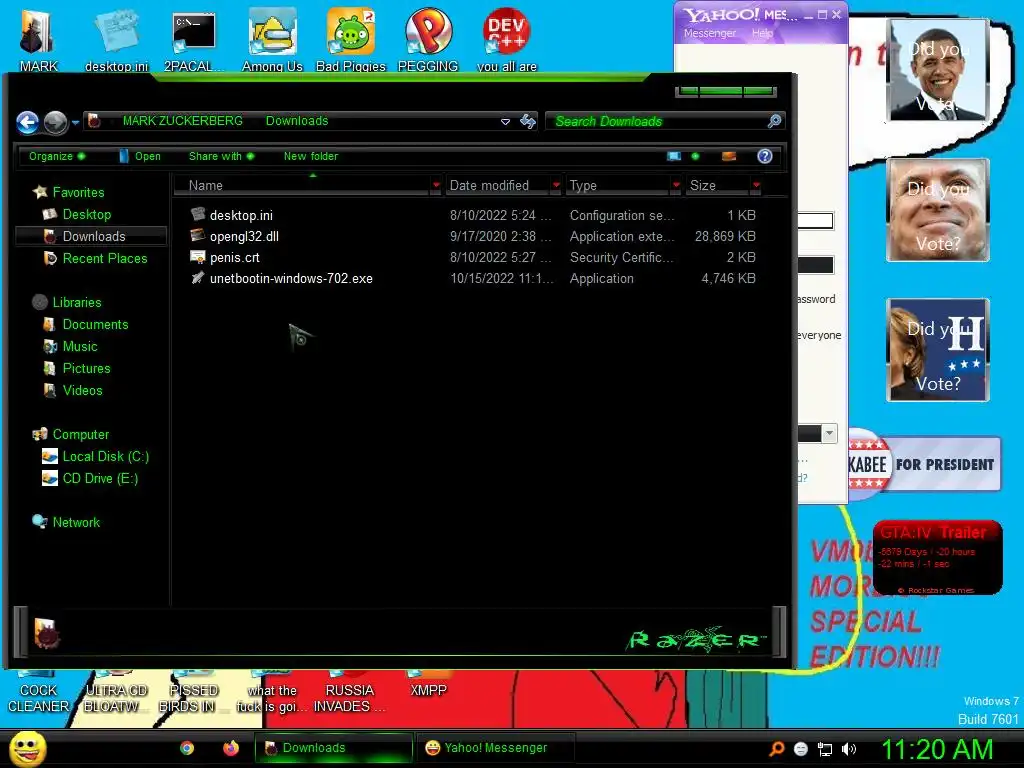Viewport: 1024px width, 768px height.
Task: Refresh the Downloads folder view
Action: click(x=528, y=121)
